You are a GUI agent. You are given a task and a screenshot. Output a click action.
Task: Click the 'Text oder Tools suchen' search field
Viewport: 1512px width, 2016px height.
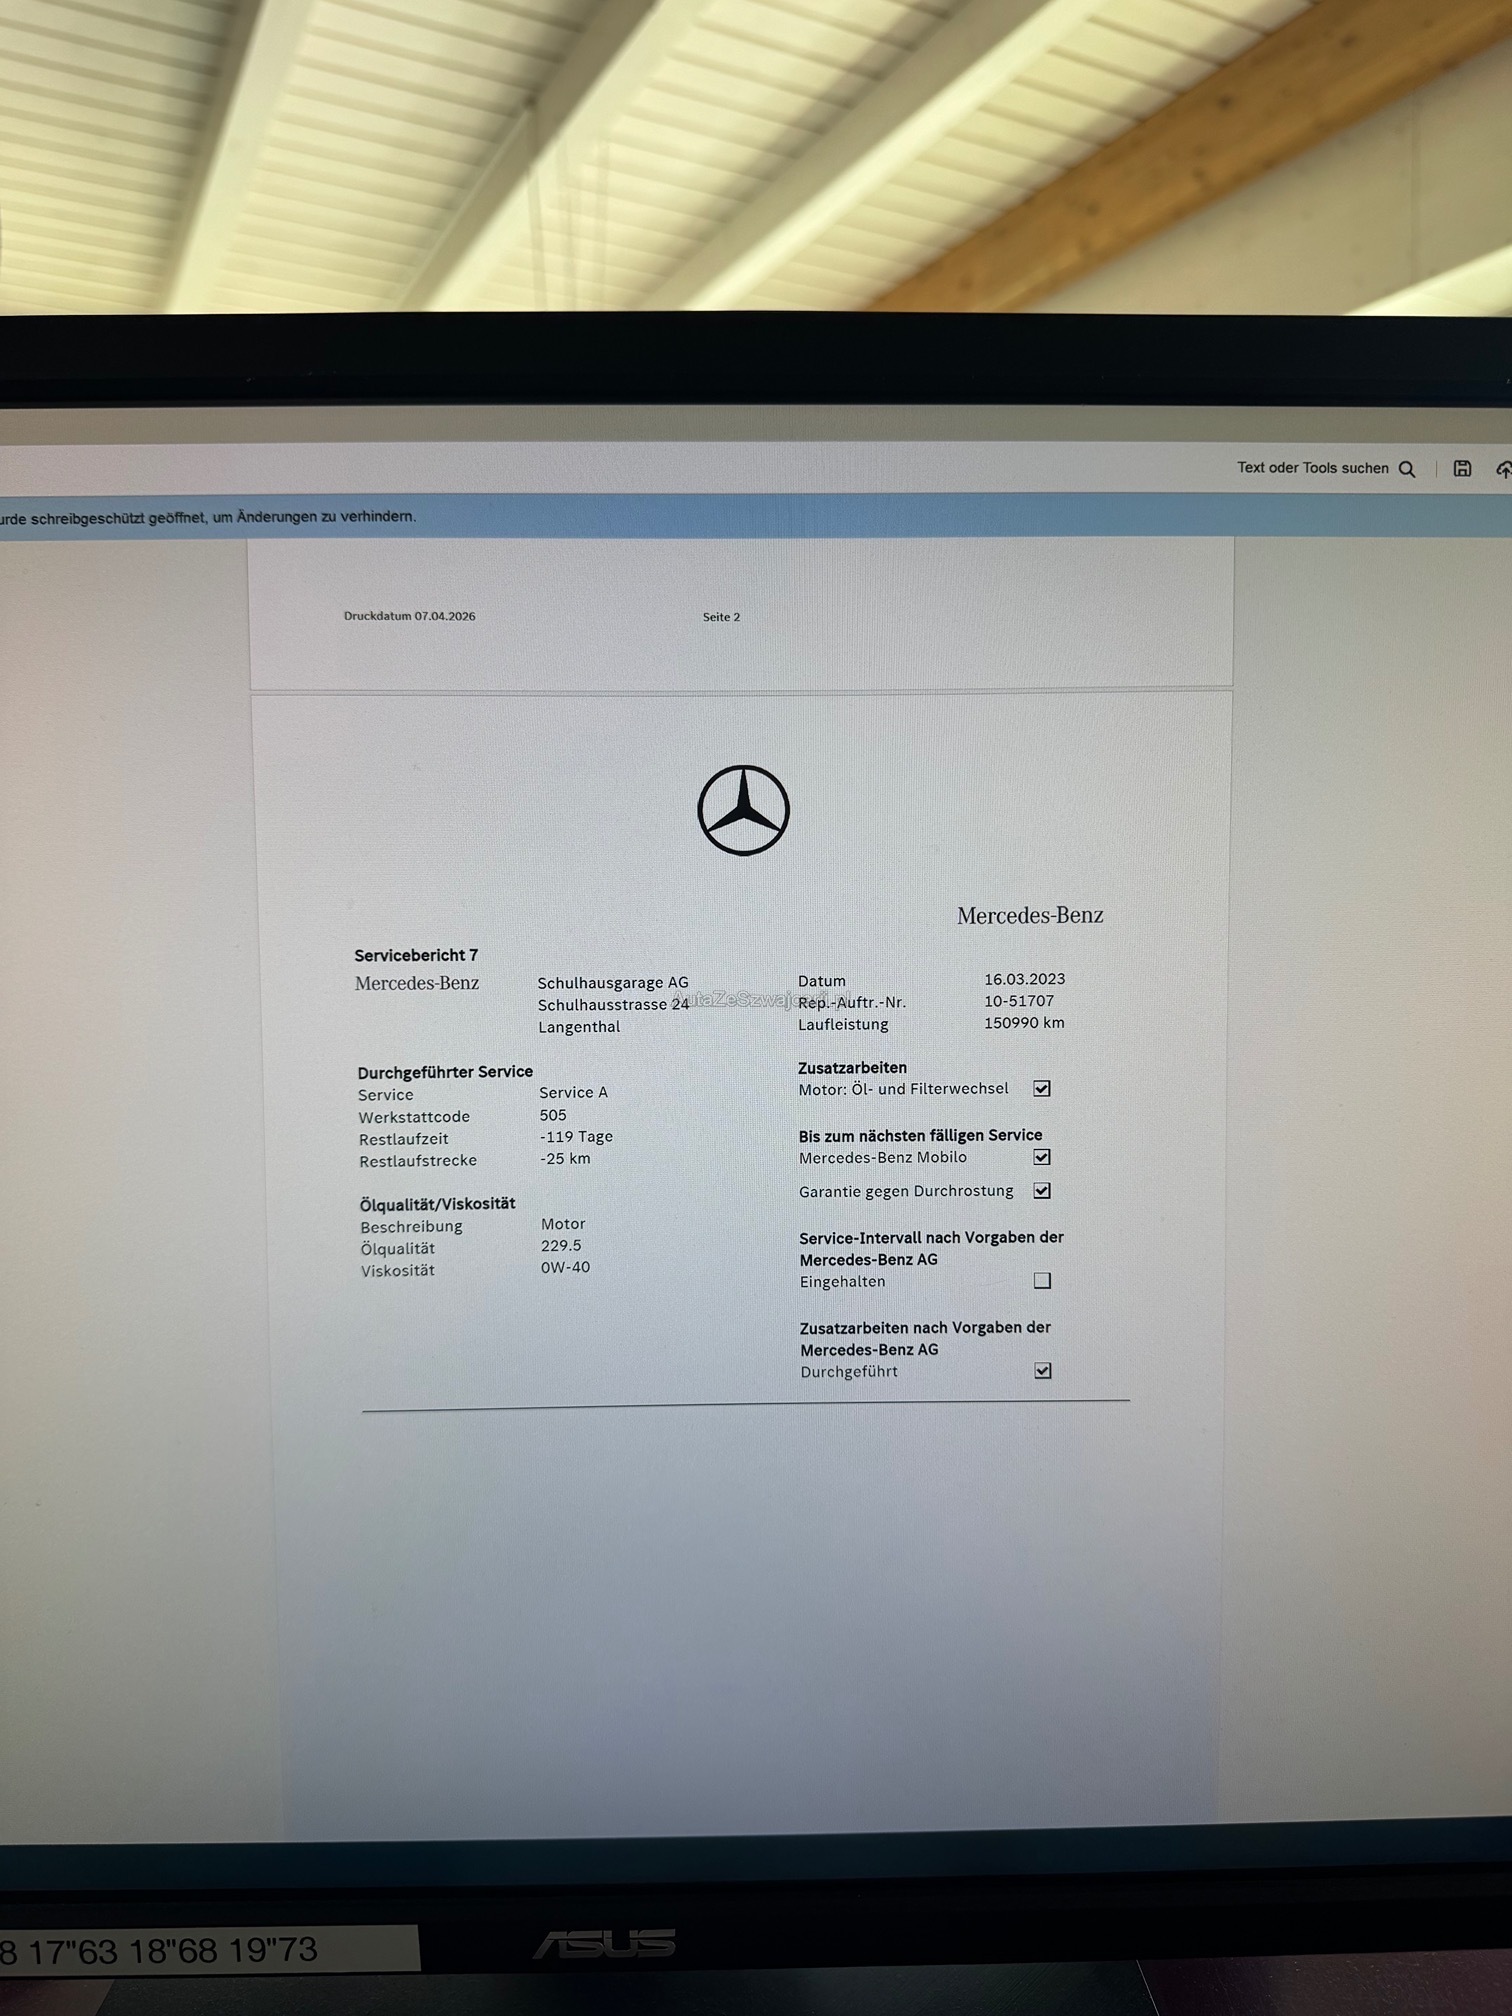(1311, 468)
